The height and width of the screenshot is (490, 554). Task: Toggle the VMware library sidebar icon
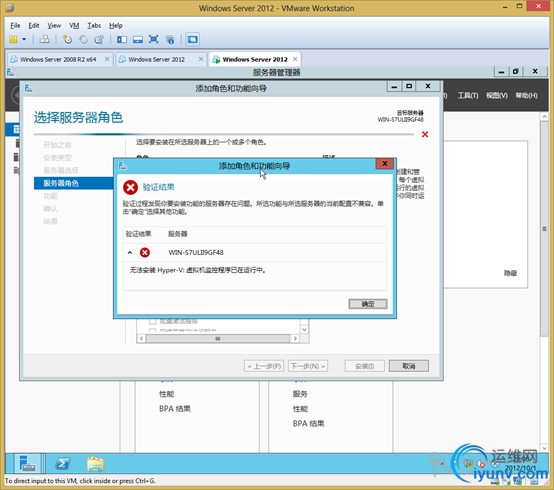[122, 40]
